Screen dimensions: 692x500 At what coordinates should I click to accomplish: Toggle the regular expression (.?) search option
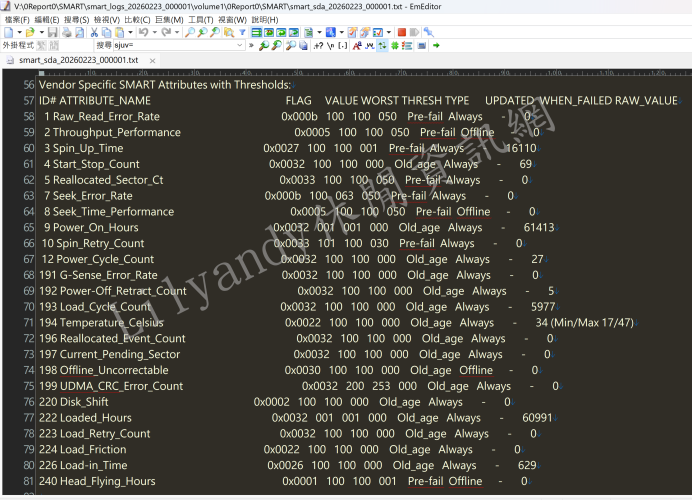[318, 45]
